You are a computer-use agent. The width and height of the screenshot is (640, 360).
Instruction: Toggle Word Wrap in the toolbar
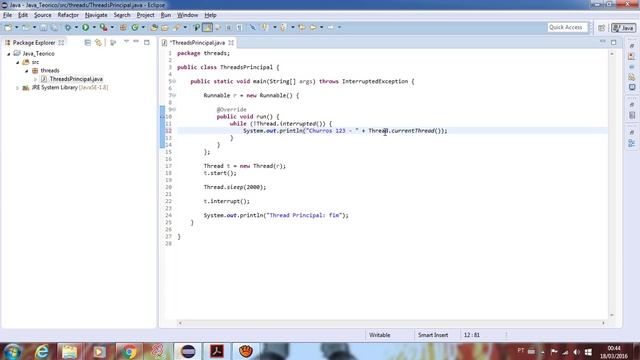218,27
